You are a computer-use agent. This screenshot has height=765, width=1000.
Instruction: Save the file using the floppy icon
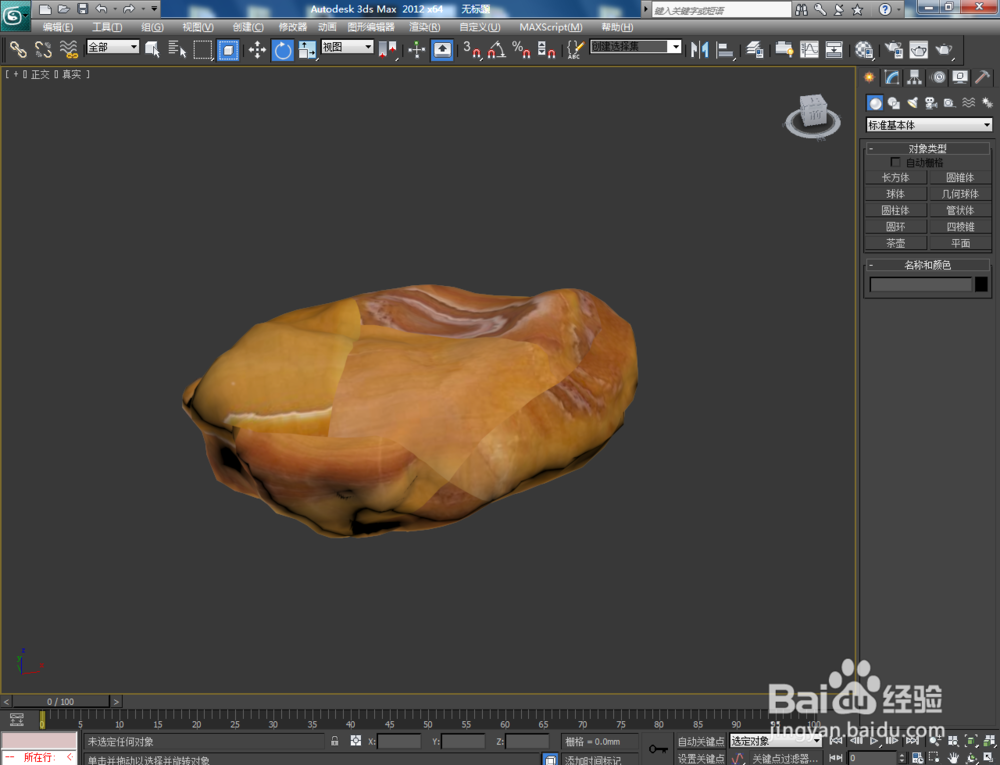[83, 9]
